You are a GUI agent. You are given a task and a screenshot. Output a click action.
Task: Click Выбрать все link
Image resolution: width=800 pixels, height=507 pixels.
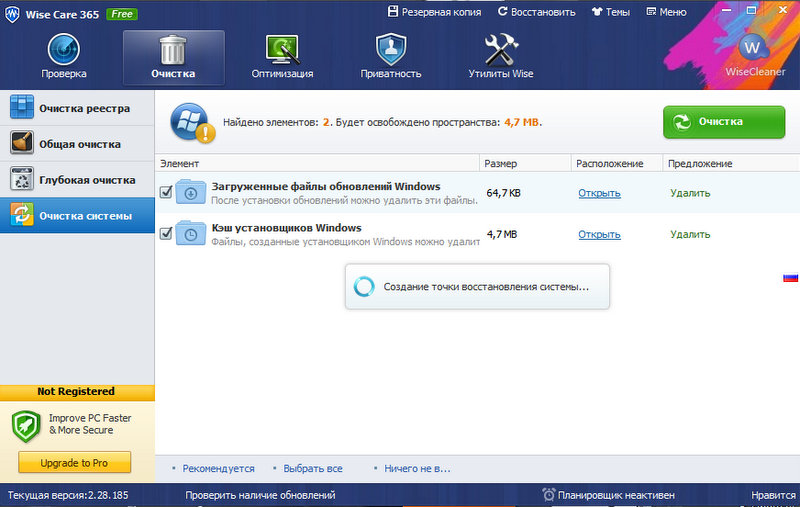coord(313,468)
